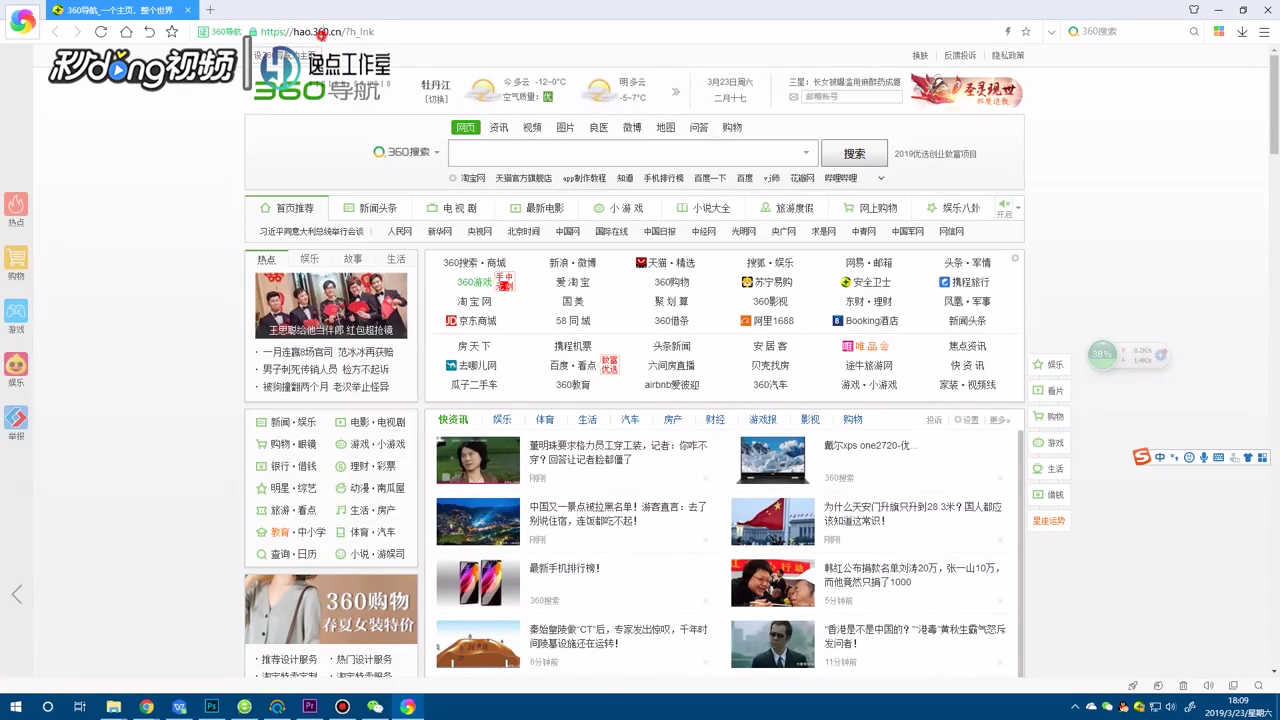Expand the navigation bar far-right arrow

(x=1019, y=208)
